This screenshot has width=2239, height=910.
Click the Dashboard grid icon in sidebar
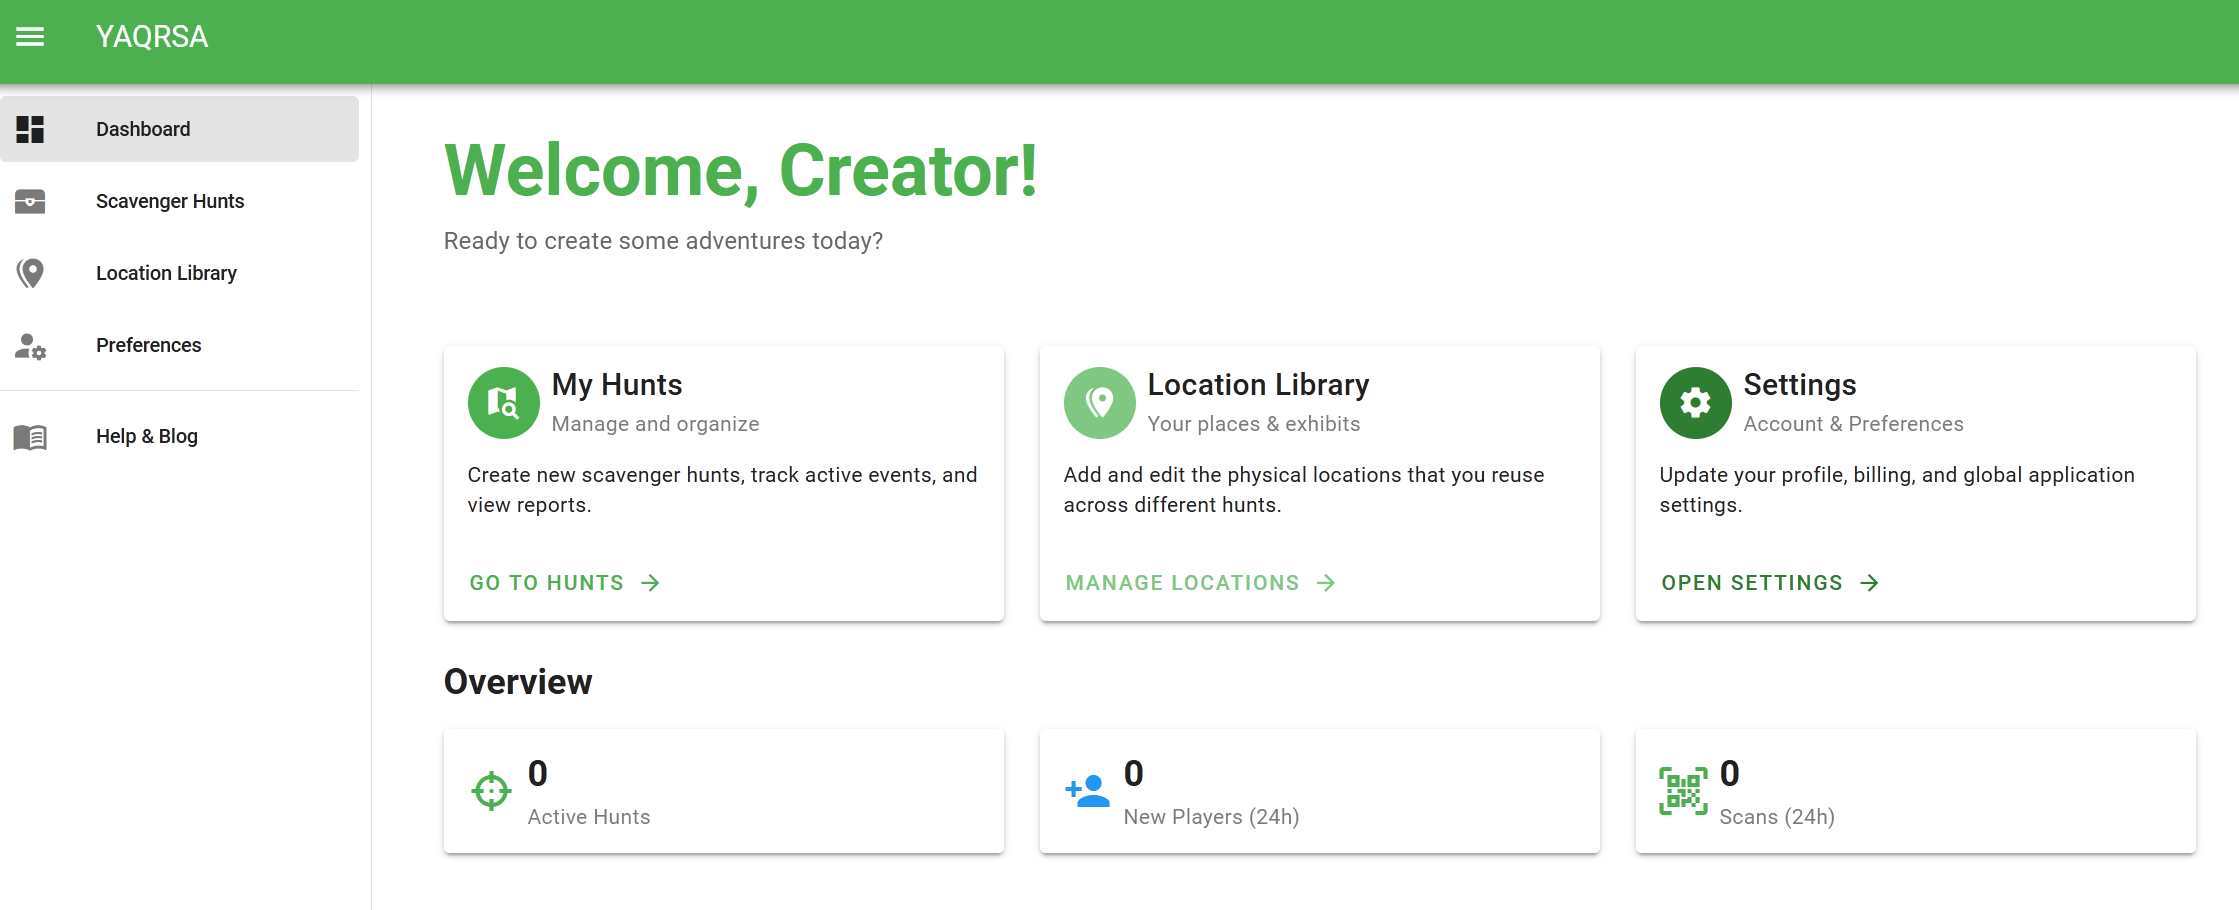(x=30, y=129)
